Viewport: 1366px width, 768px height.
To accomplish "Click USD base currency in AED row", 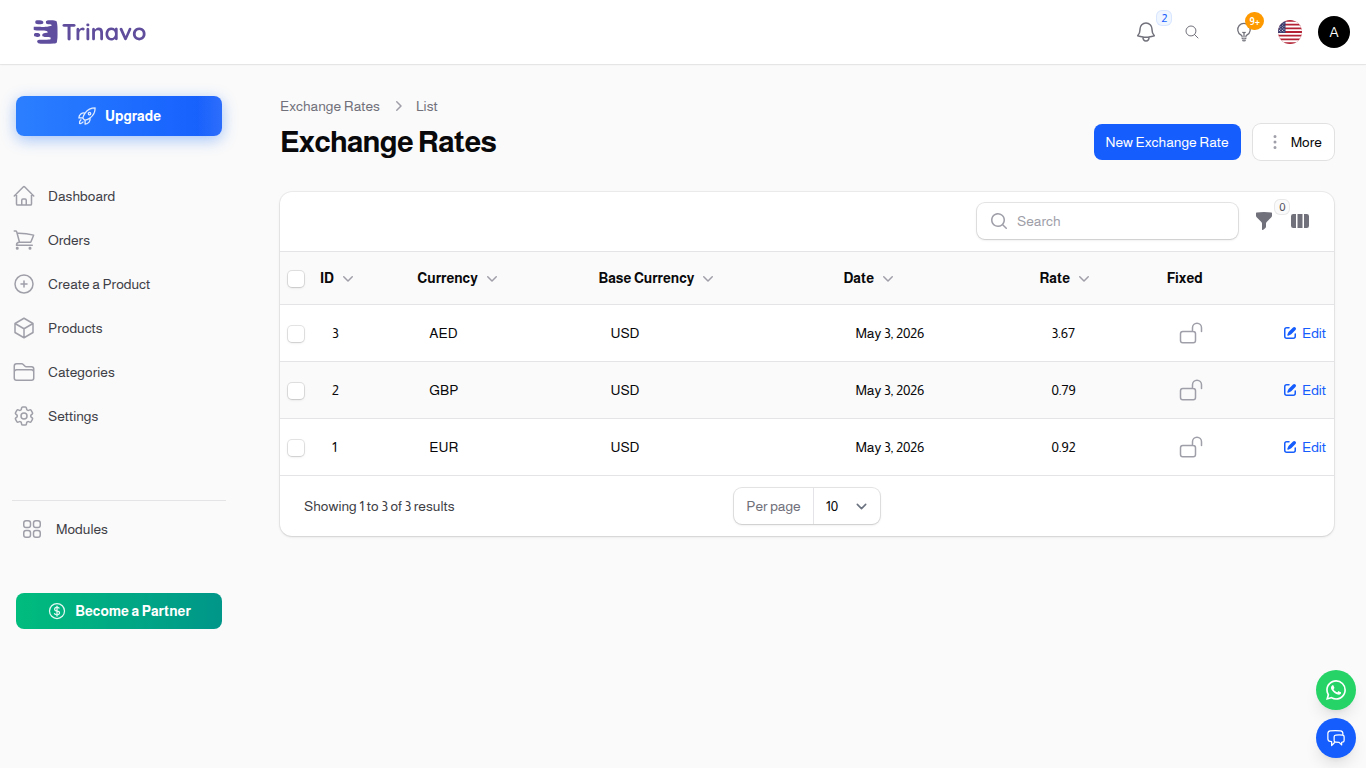I will click(625, 333).
